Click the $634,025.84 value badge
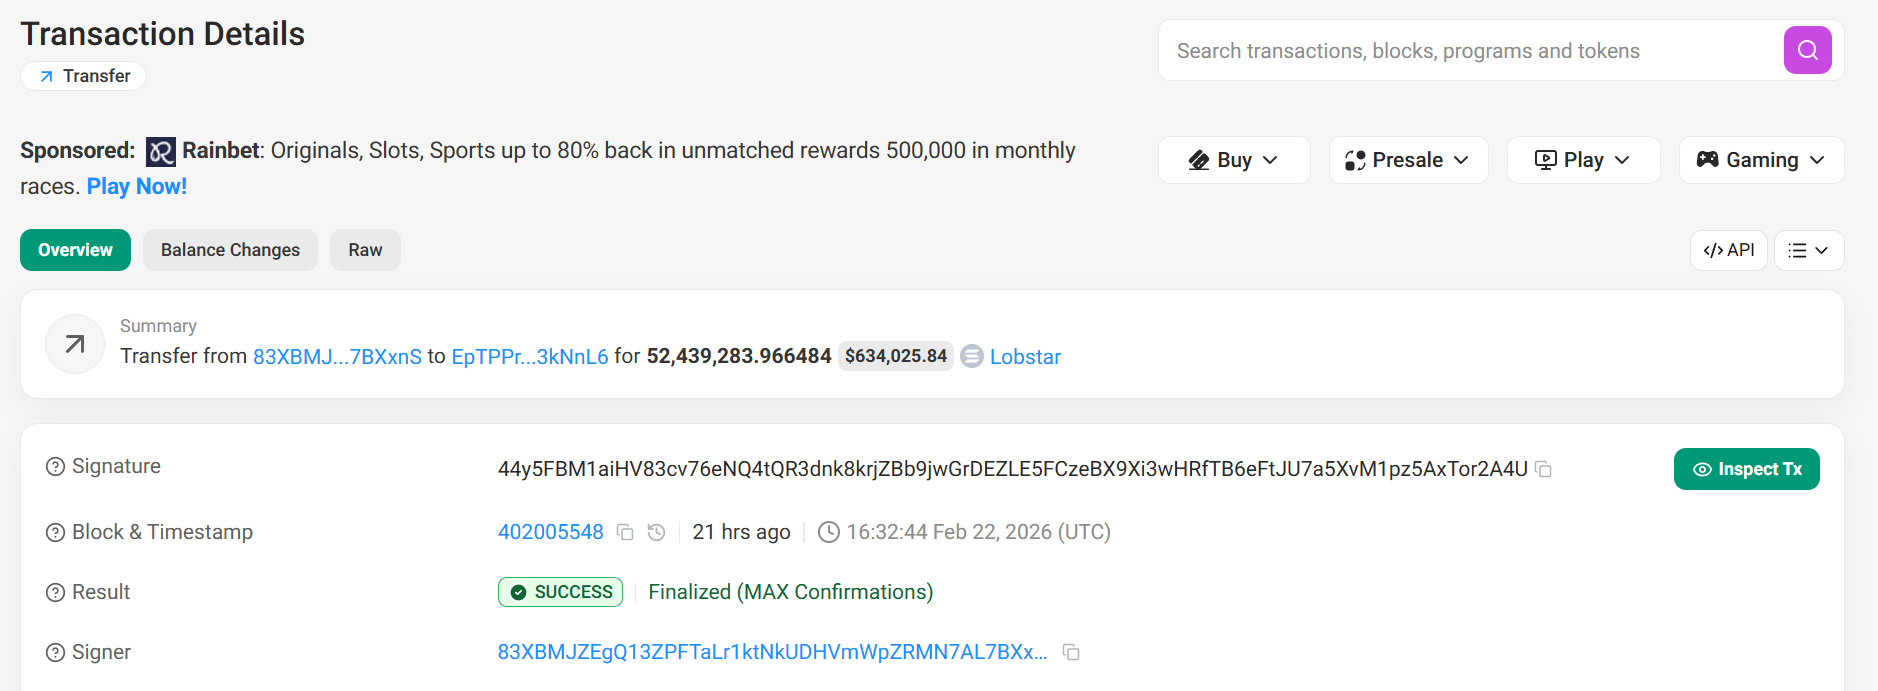 [x=895, y=356]
